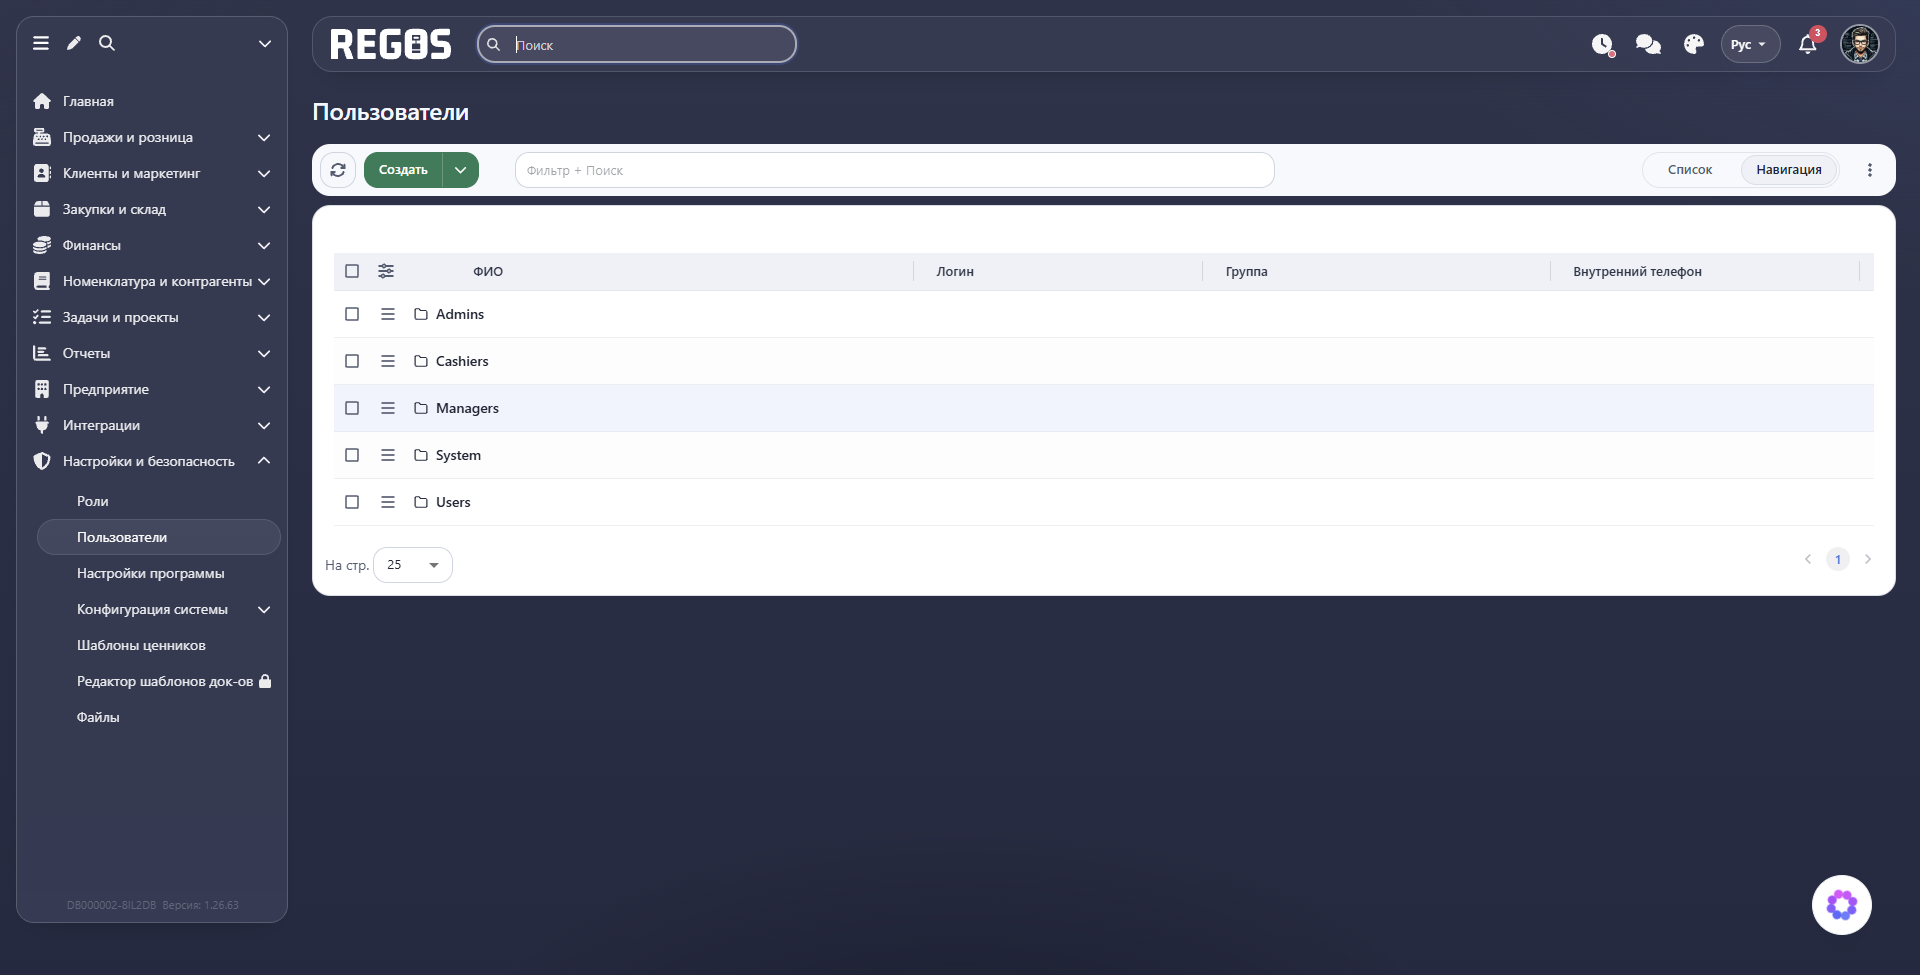Screen dimensions: 1920x975
Task: Open row menu for Admins folder
Action: point(388,314)
